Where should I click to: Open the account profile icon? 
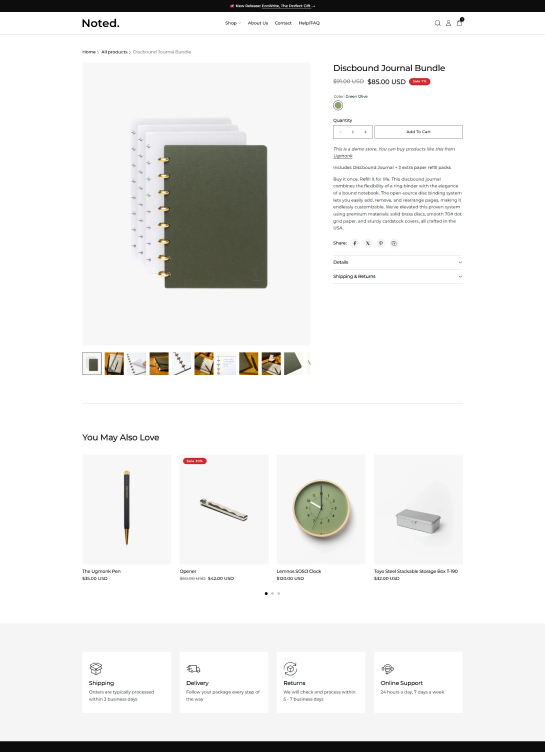point(448,23)
